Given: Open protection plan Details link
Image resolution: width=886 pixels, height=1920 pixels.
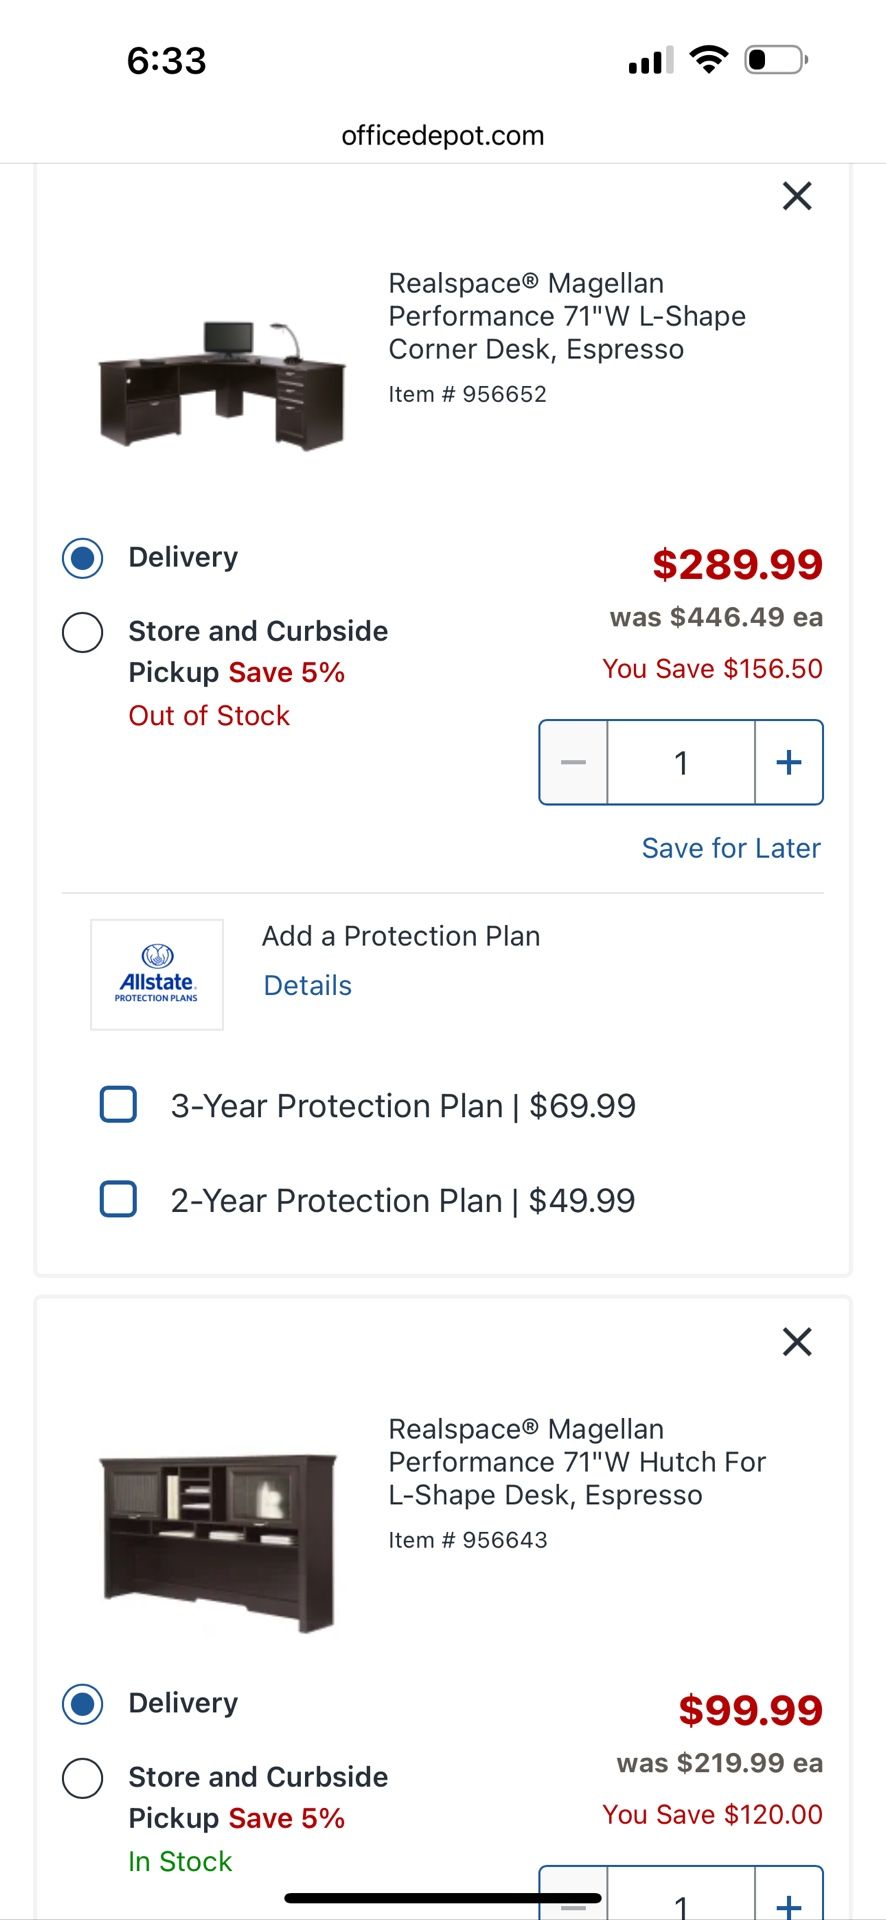Looking at the screenshot, I should pyautogui.click(x=308, y=986).
